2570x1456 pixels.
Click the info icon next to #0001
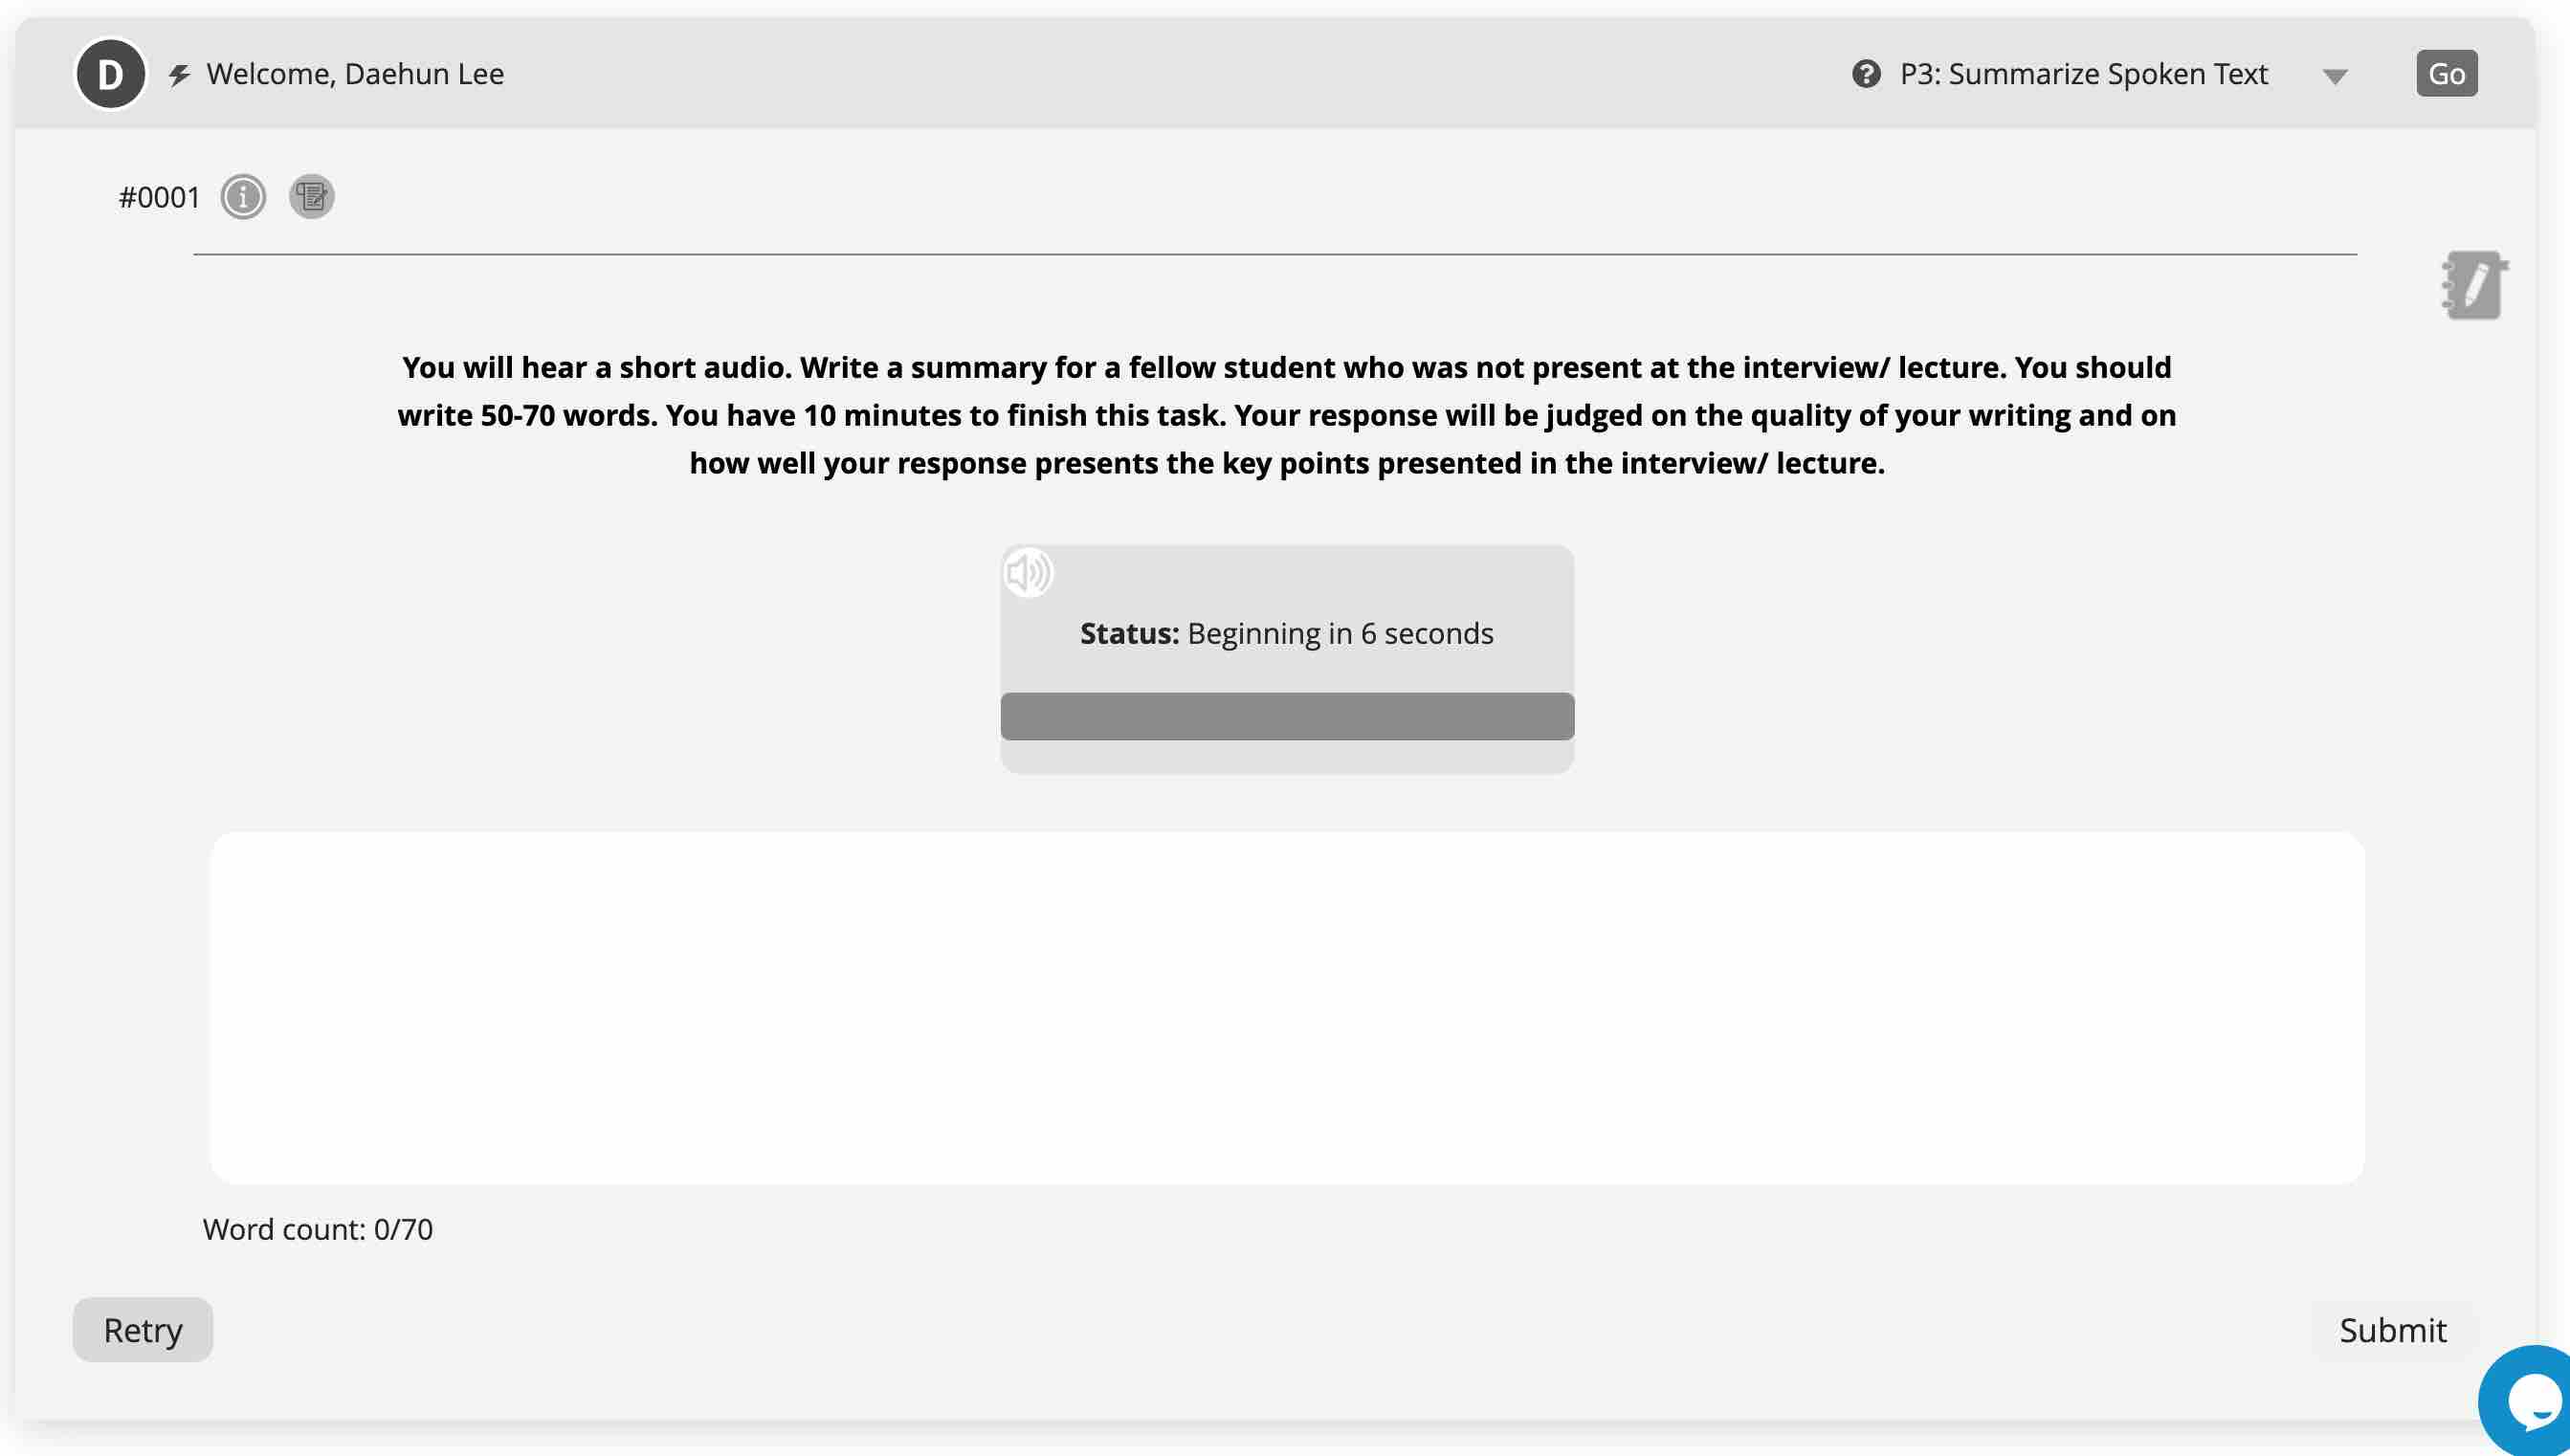pos(242,196)
